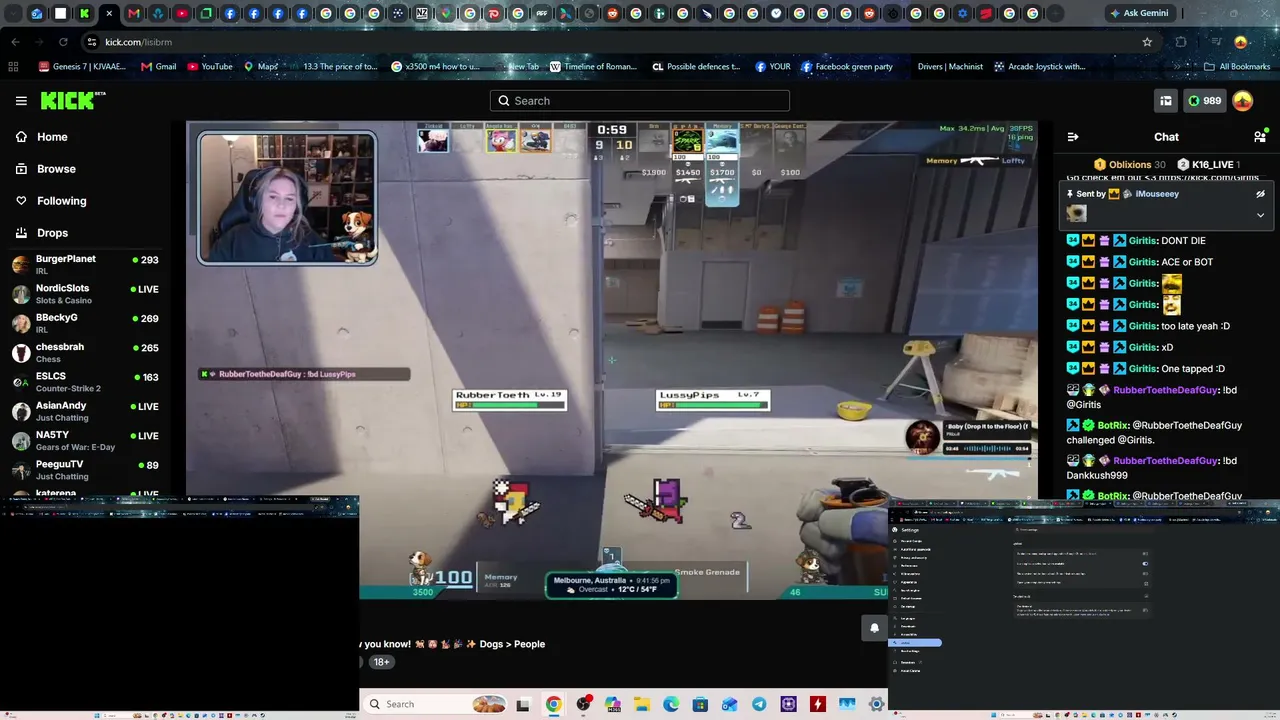This screenshot has width=1280, height=720.
Task: Click the 18+ tag below the stream
Action: pyautogui.click(x=381, y=662)
